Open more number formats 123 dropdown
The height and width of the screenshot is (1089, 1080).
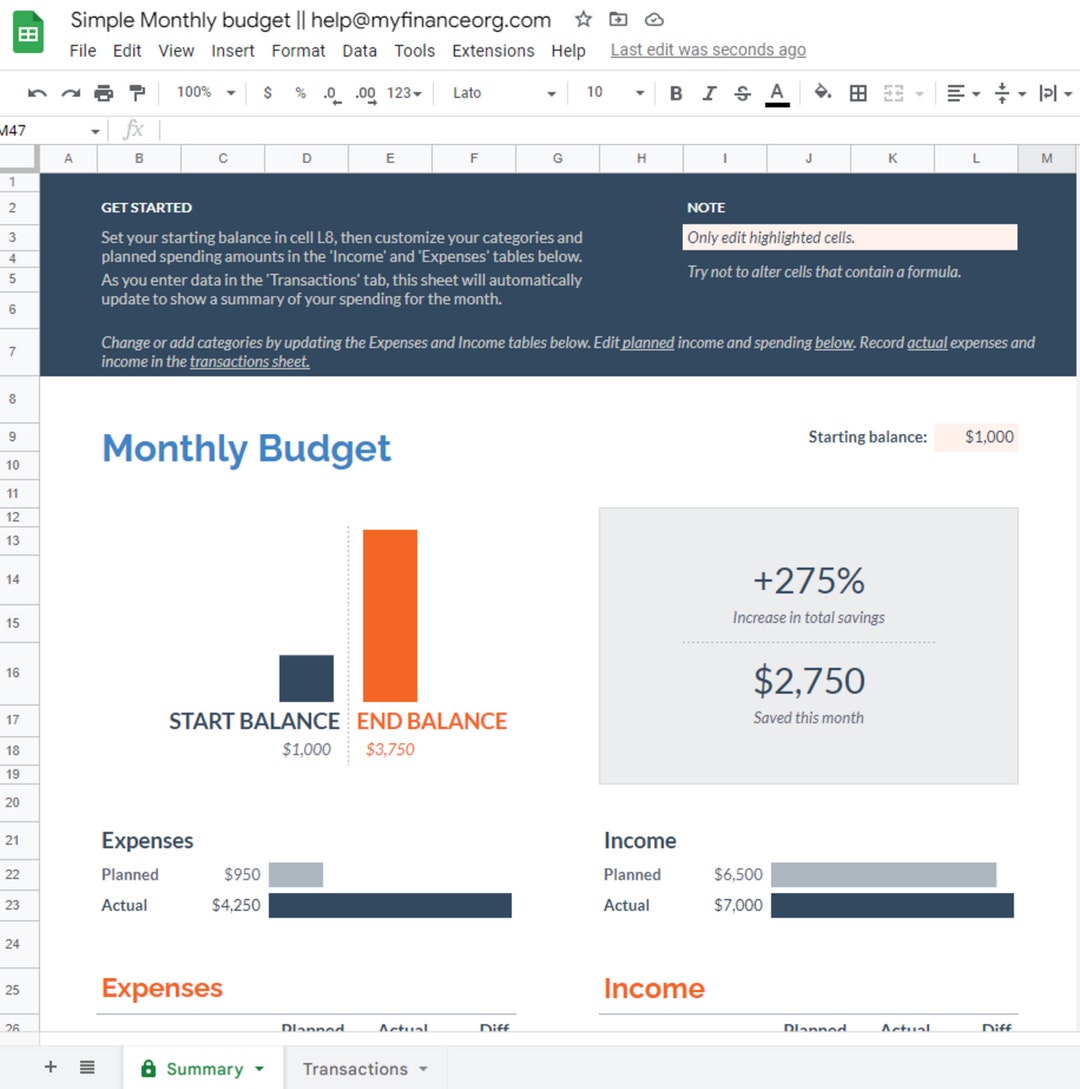pyautogui.click(x=404, y=93)
